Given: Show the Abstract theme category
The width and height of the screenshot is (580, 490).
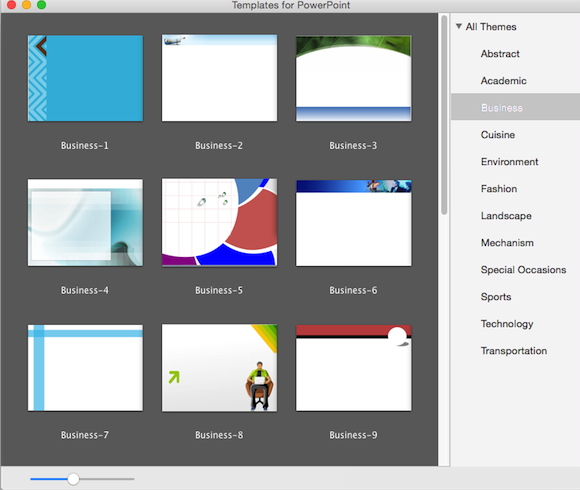Looking at the screenshot, I should [x=500, y=54].
